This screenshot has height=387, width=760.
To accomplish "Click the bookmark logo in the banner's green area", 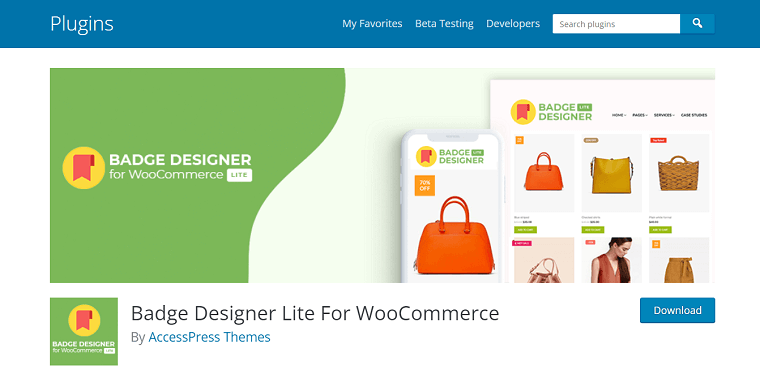I will click(83, 168).
